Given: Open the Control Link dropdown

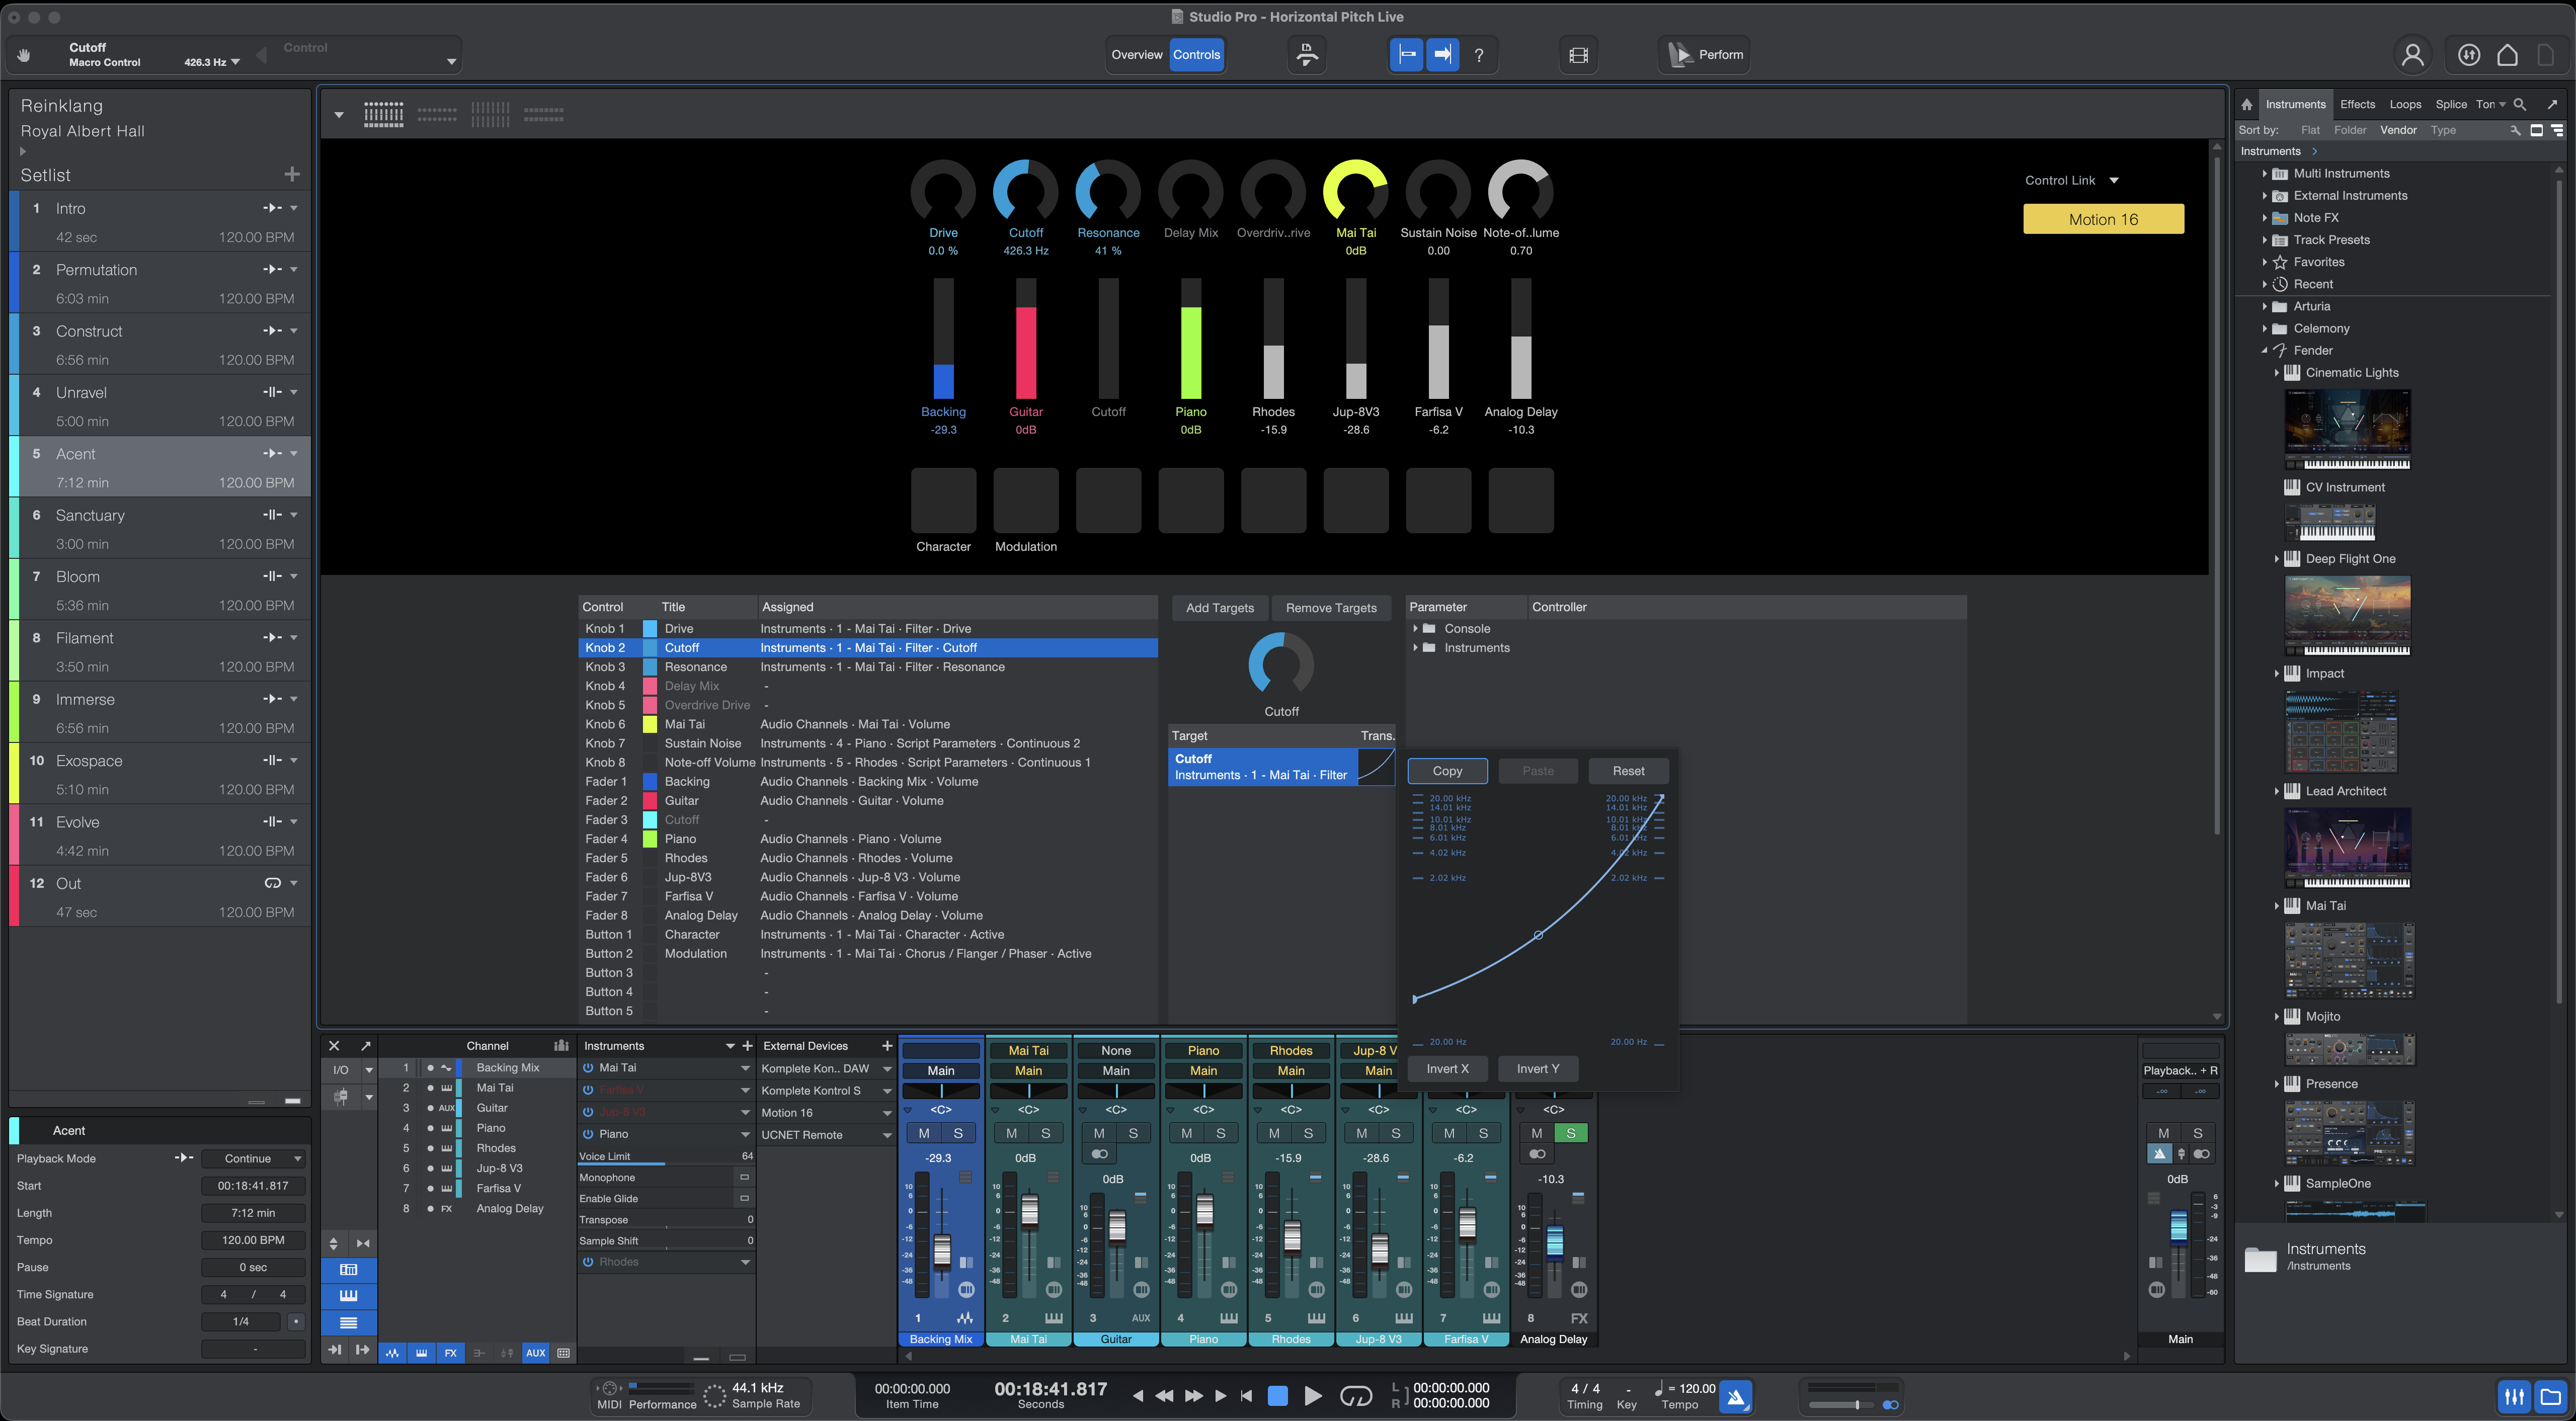Looking at the screenshot, I should coord(2114,181).
